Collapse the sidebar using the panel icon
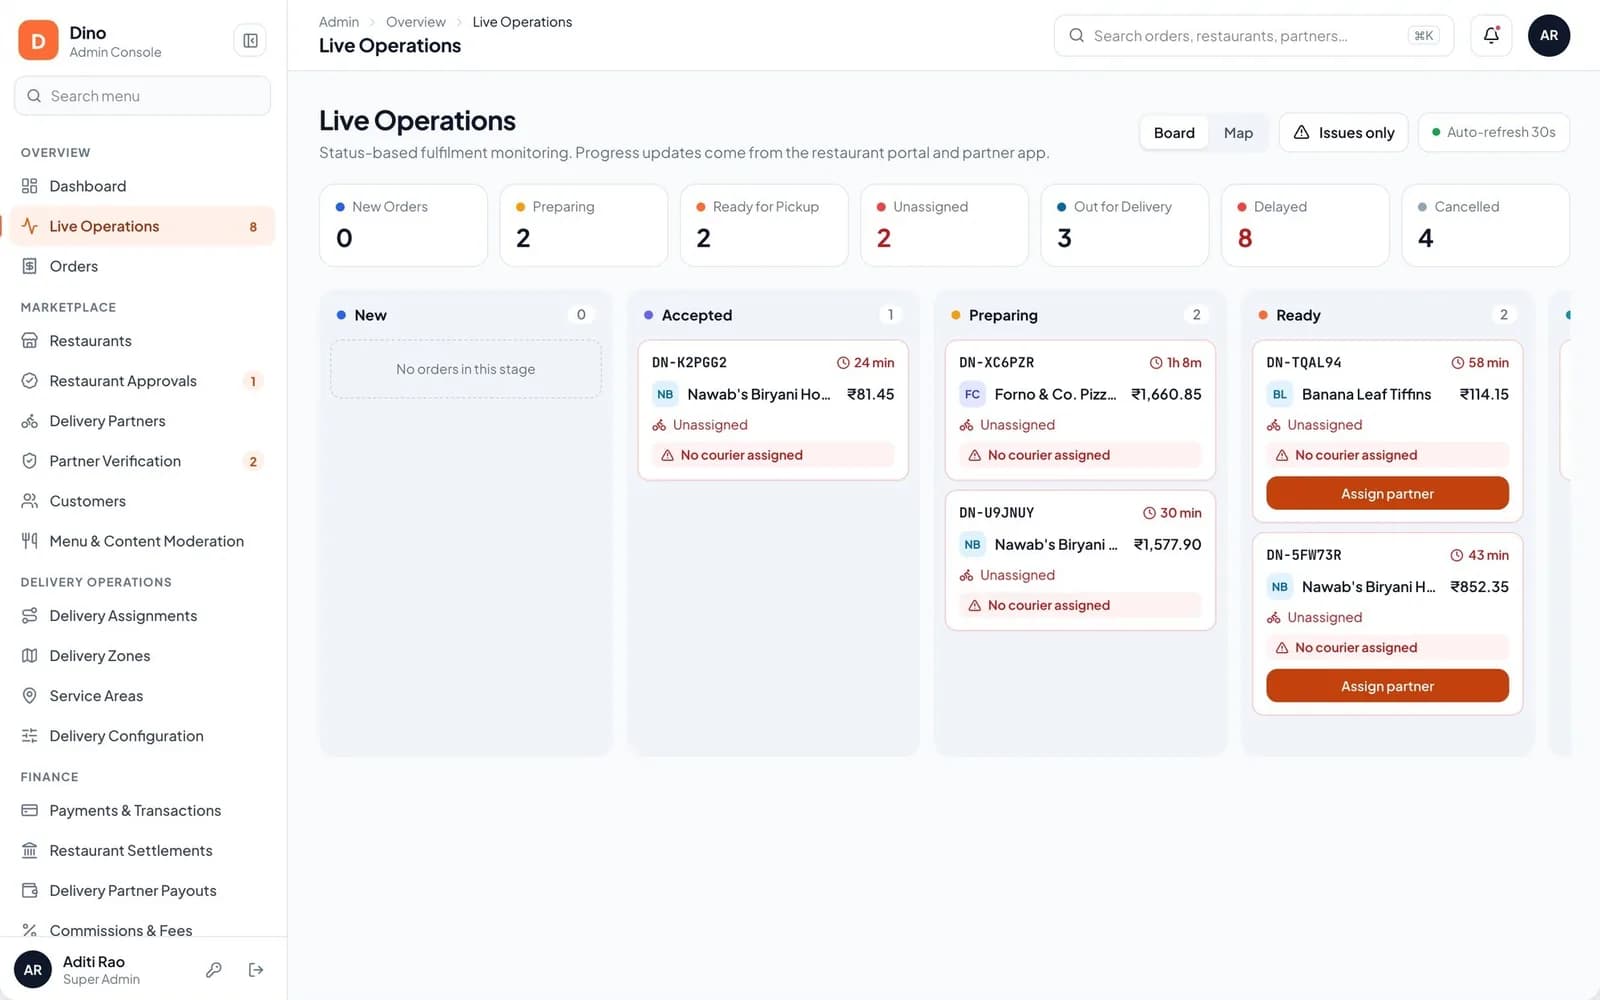Viewport: 1600px width, 1000px height. 250,41
